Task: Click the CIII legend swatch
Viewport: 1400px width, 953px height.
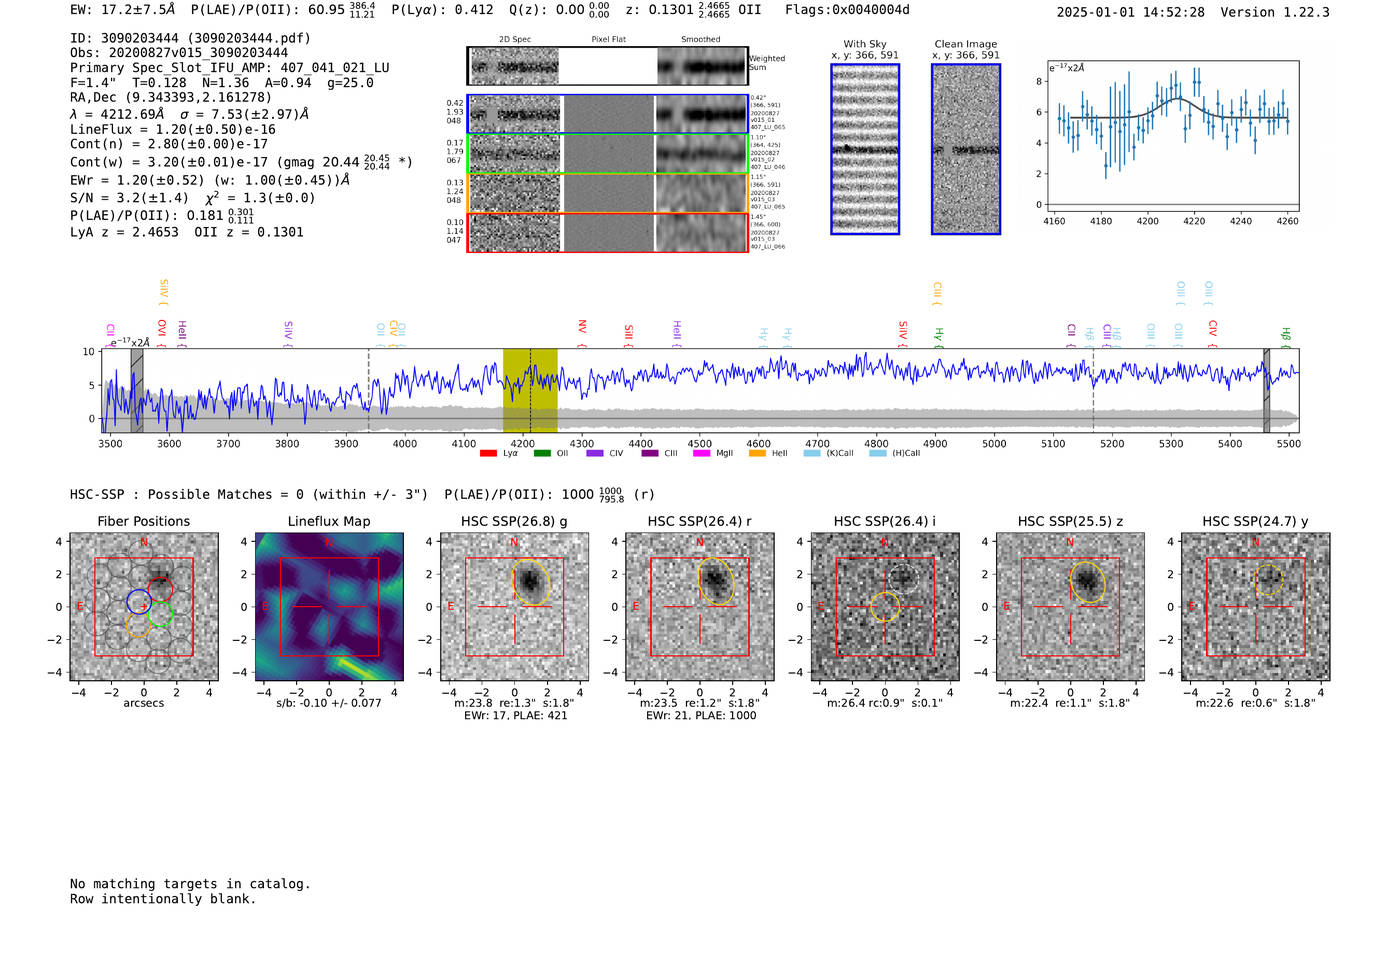Action: 650,453
